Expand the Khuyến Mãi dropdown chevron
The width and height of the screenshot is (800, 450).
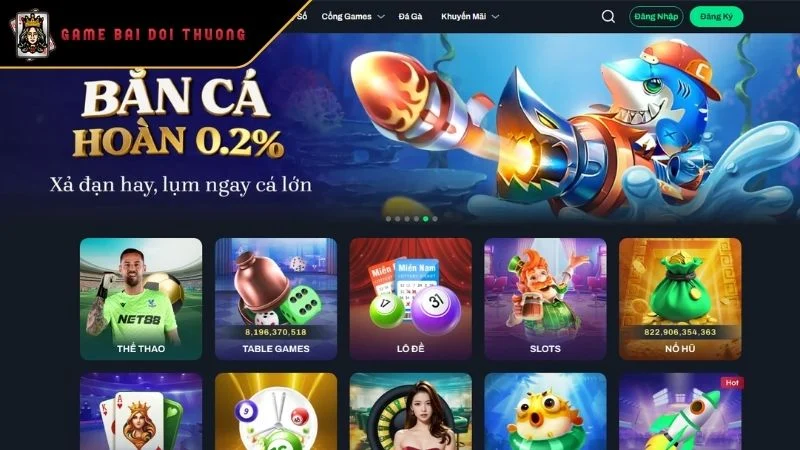[495, 16]
